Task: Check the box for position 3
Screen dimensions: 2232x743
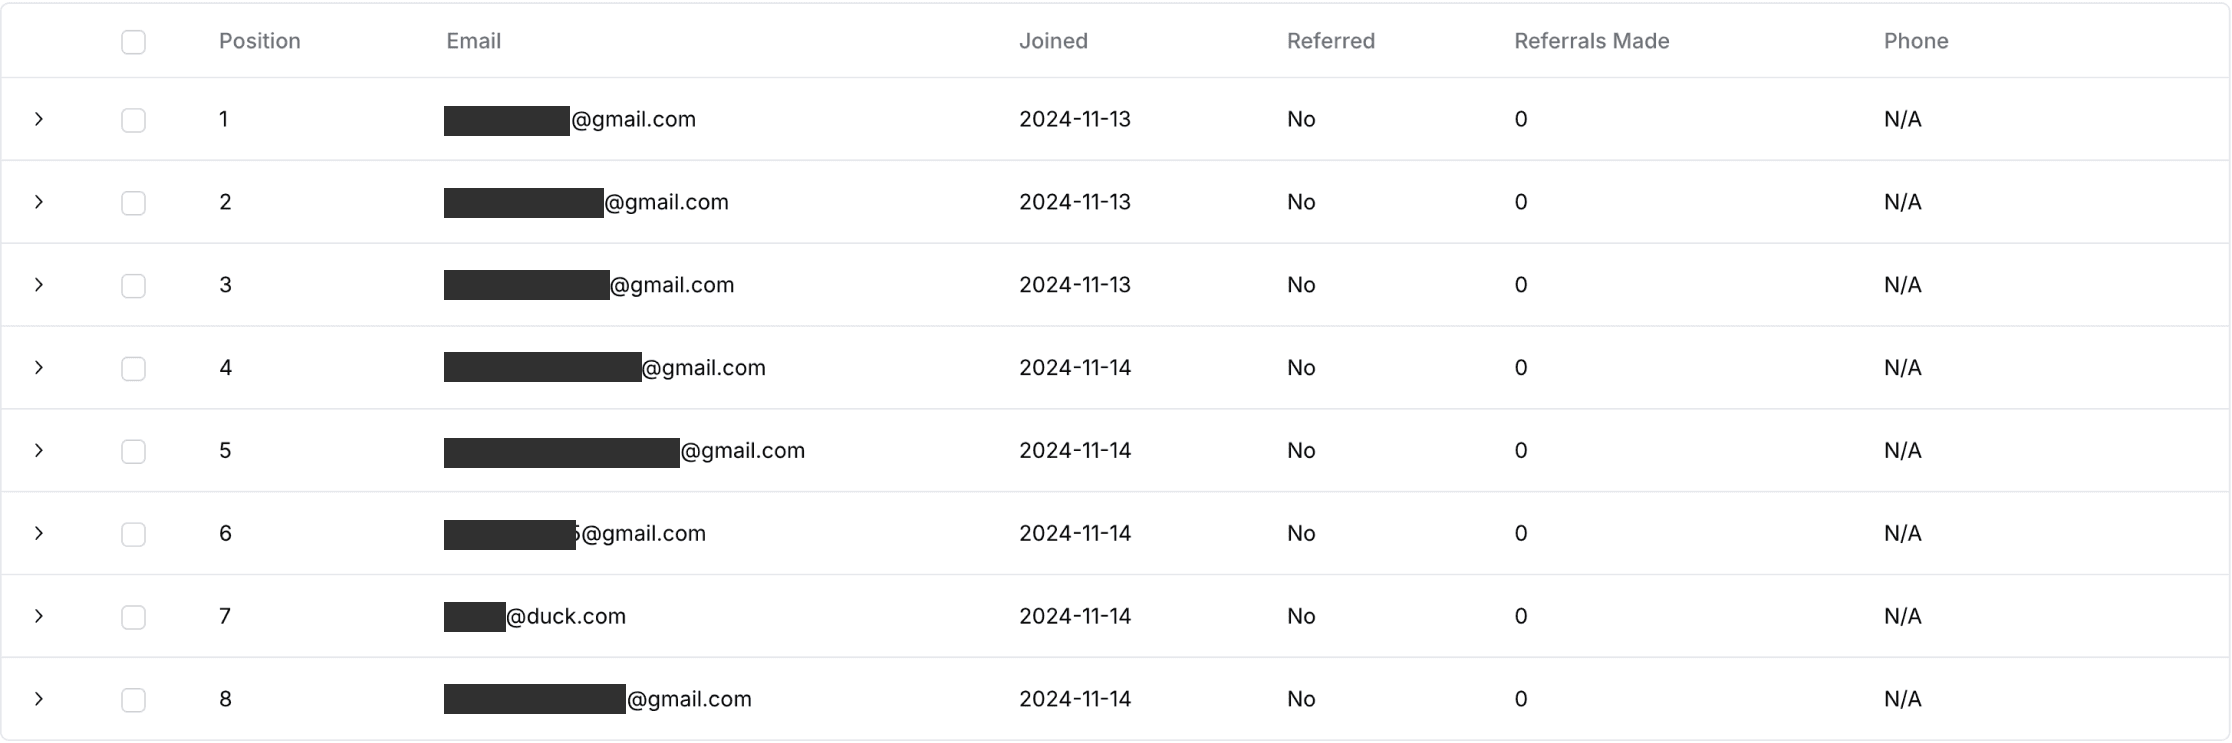Action: pyautogui.click(x=133, y=286)
